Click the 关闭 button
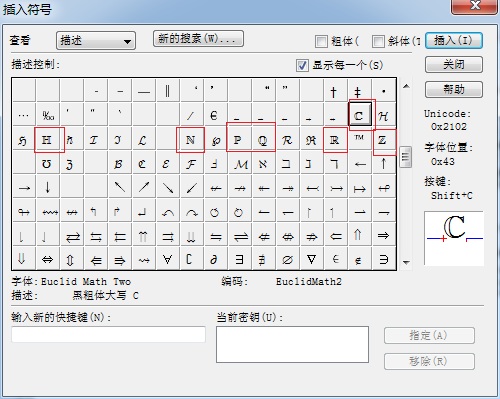The width and height of the screenshot is (500, 399). click(454, 64)
